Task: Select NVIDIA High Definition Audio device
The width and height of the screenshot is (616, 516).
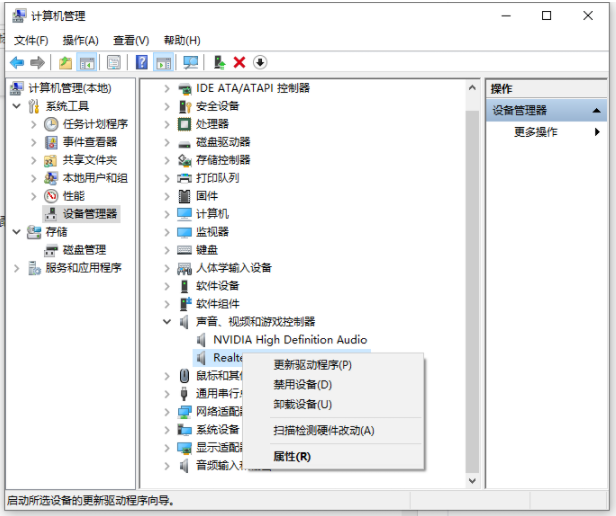Action: [x=289, y=340]
